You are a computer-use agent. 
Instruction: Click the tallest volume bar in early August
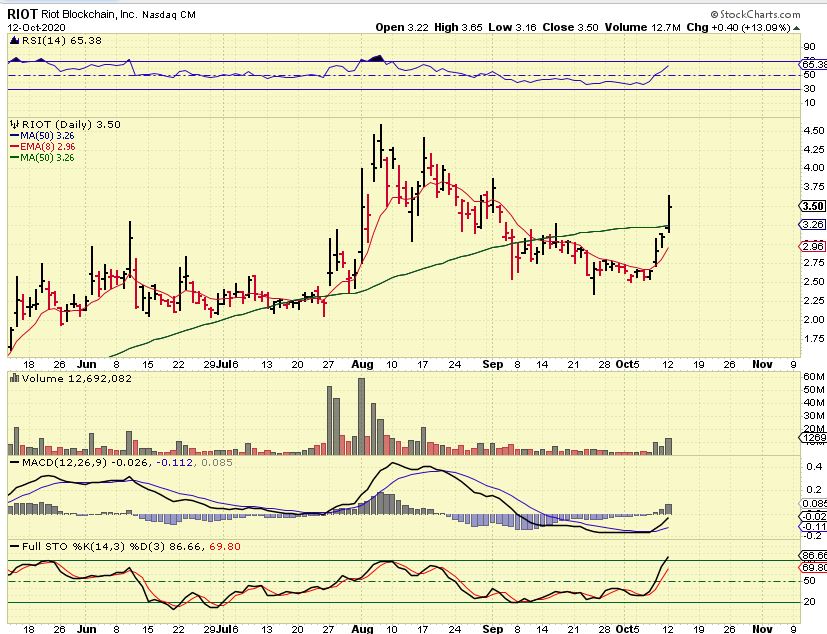pos(361,415)
